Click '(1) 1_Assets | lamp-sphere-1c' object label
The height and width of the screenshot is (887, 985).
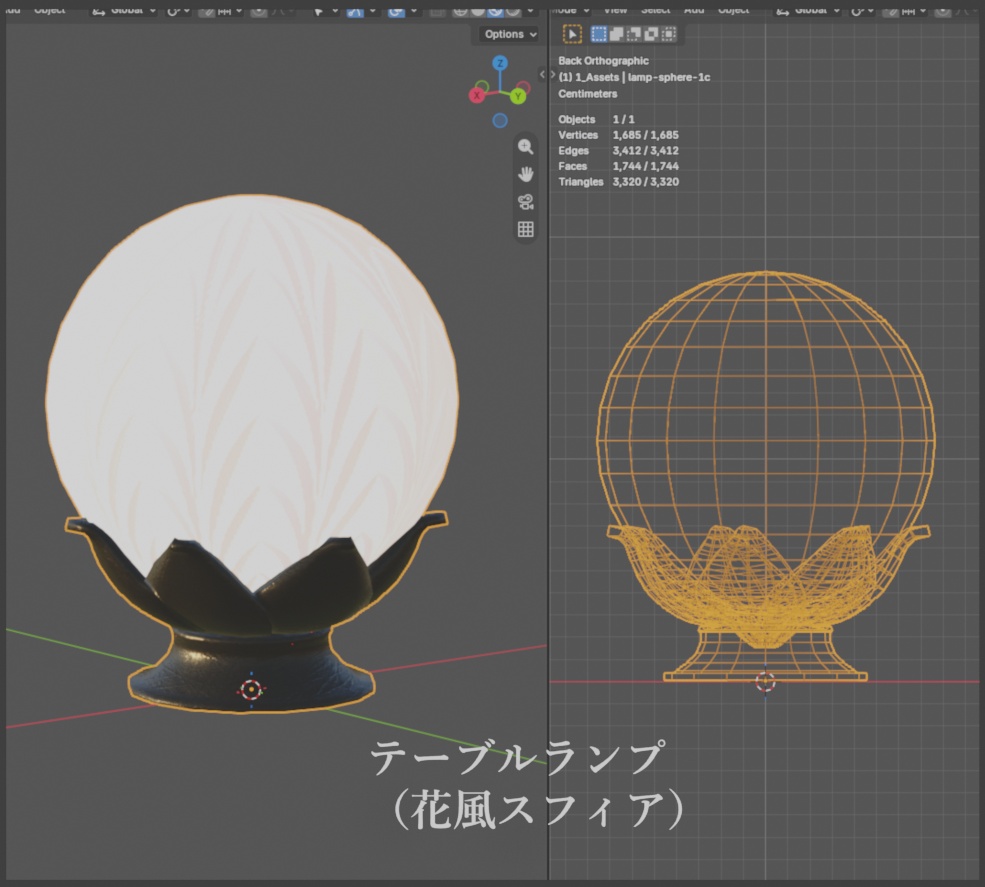634,77
